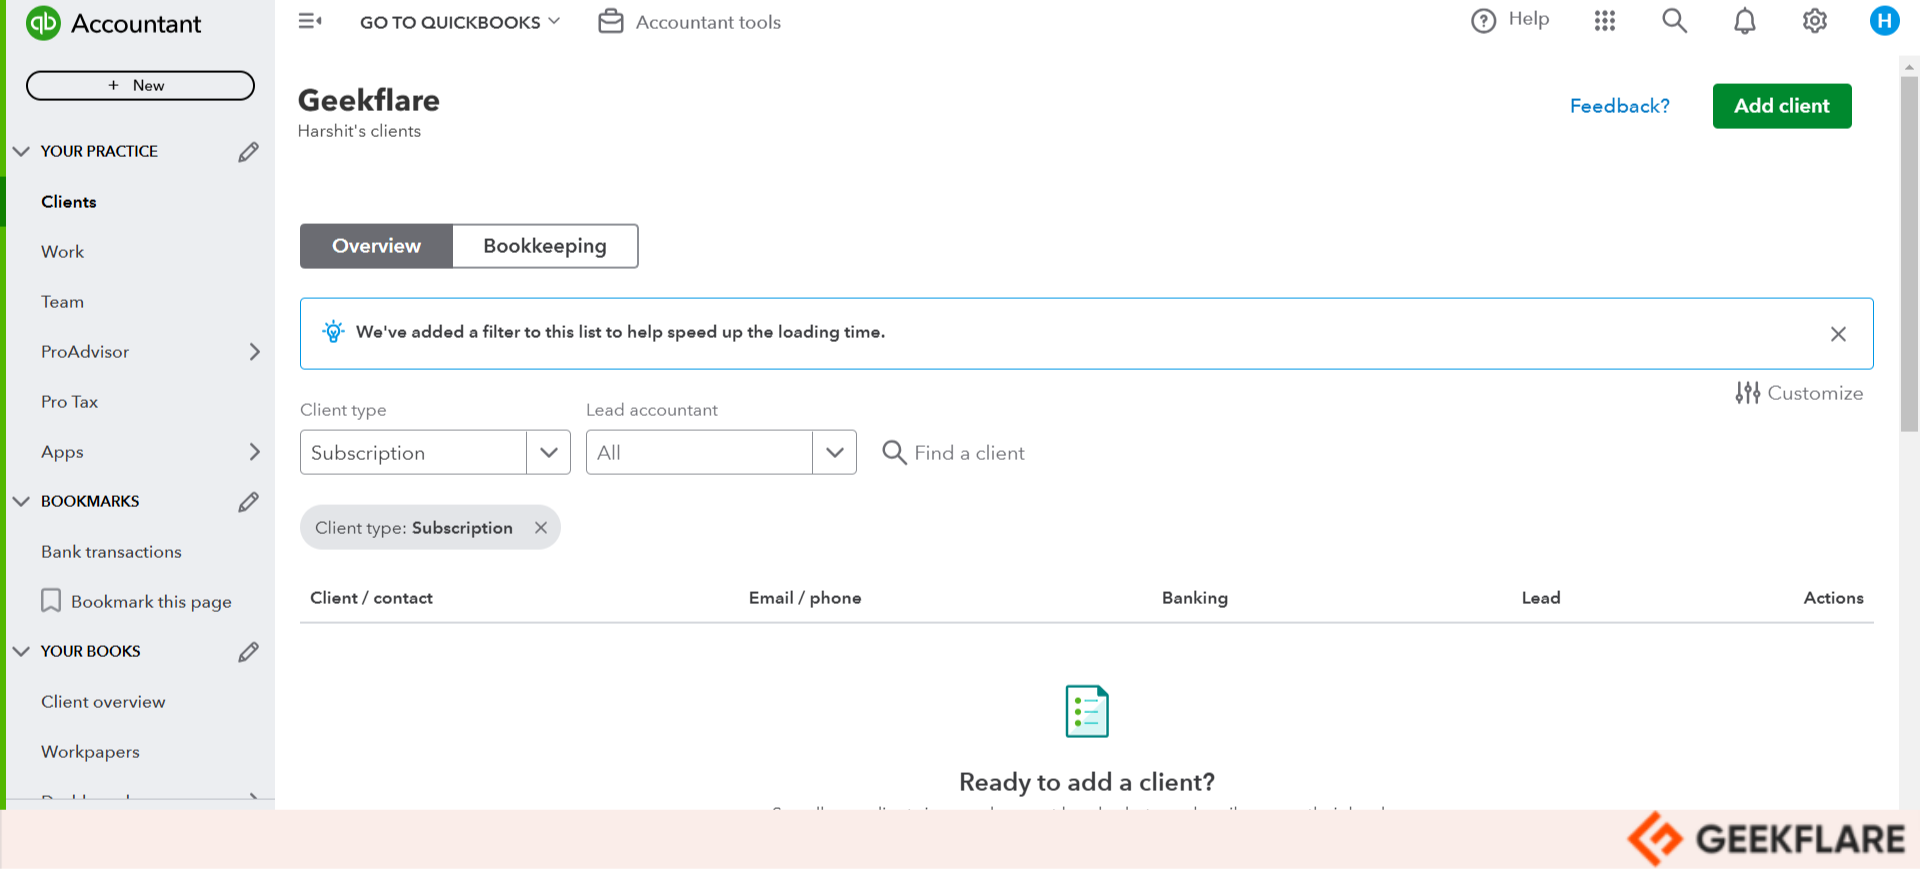Open Pro Tax in the sidebar

(69, 402)
